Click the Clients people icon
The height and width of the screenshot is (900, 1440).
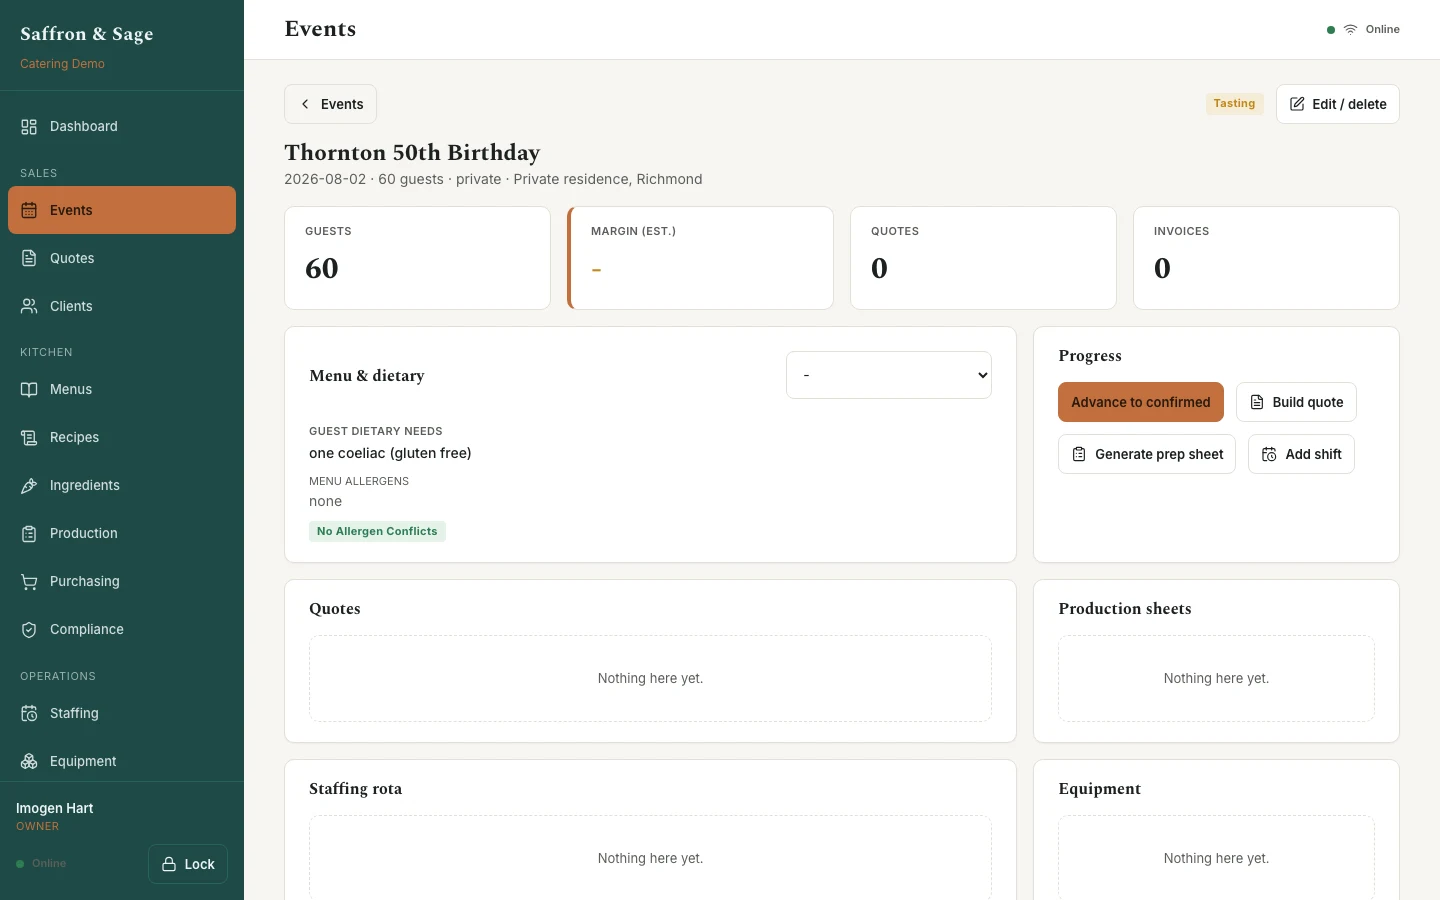(29, 307)
